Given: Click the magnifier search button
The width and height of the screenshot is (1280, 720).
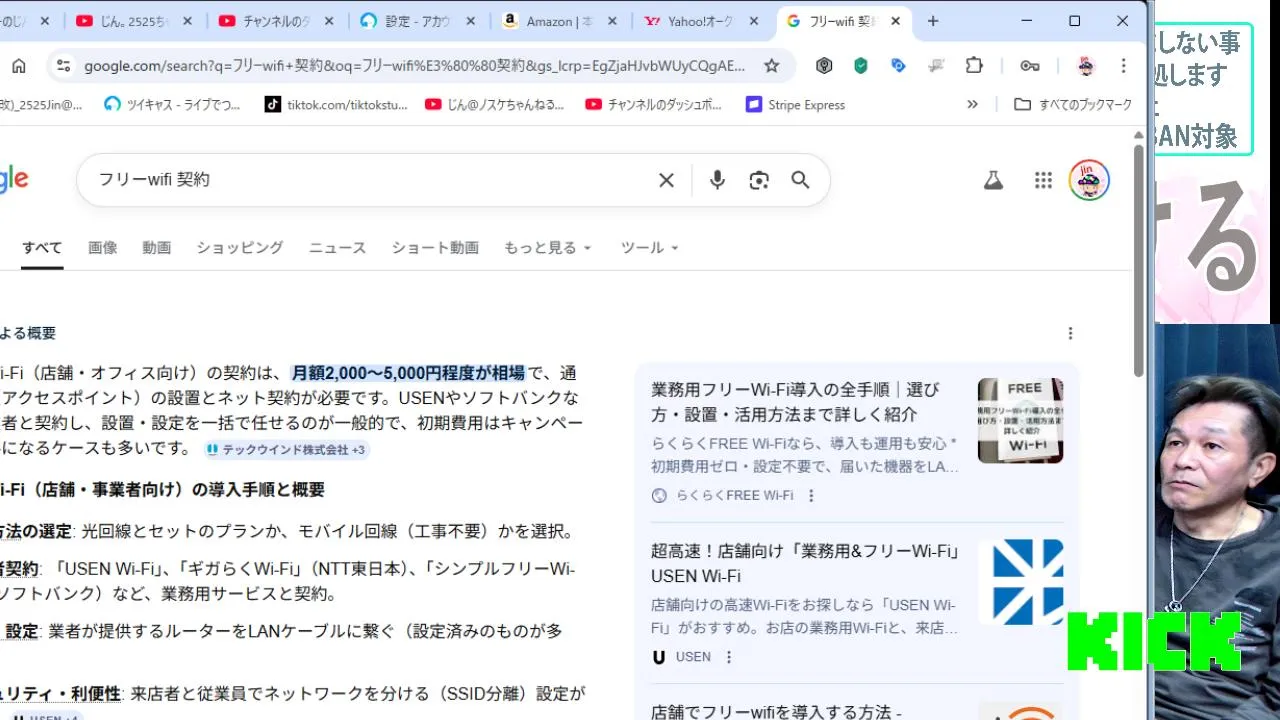Looking at the screenshot, I should 800,180.
